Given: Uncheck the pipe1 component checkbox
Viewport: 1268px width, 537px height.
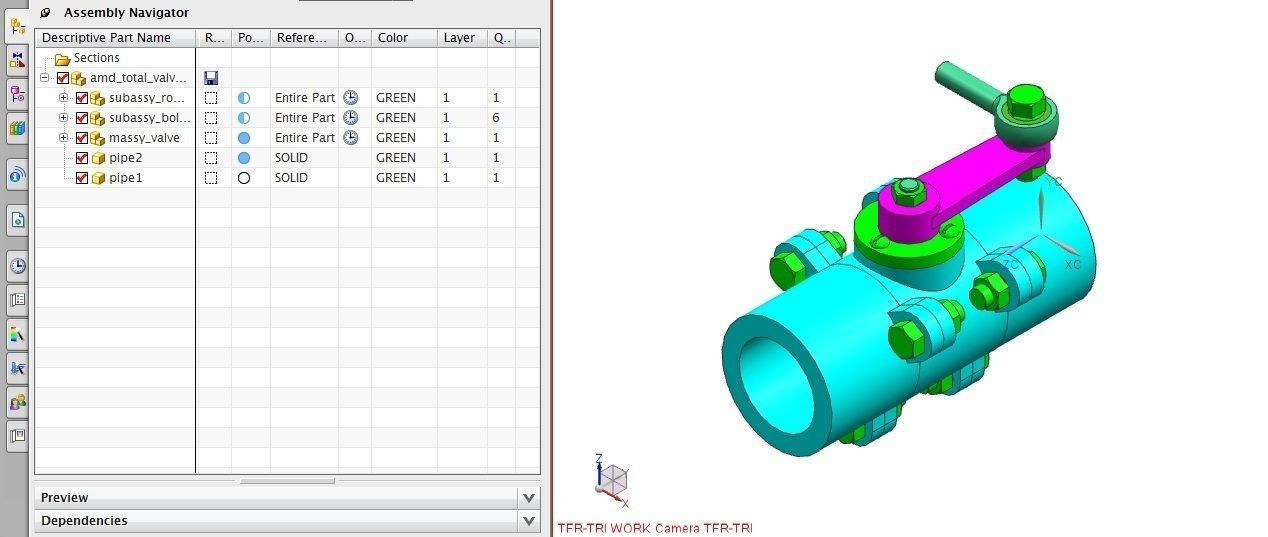Looking at the screenshot, I should pos(82,178).
